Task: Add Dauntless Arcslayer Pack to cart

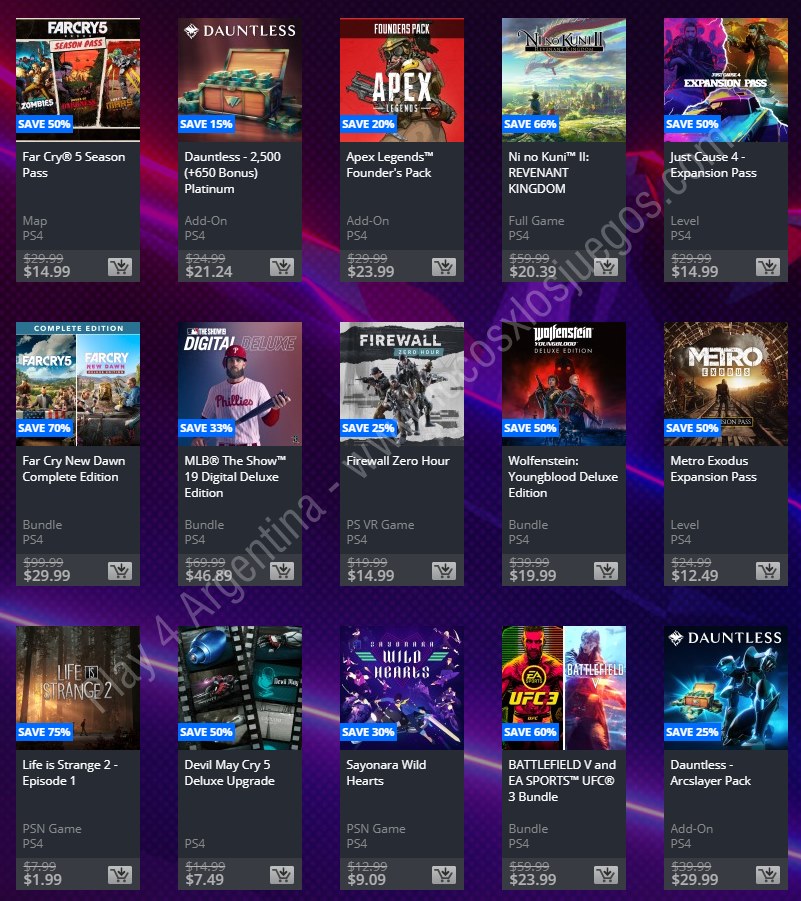Action: point(768,875)
